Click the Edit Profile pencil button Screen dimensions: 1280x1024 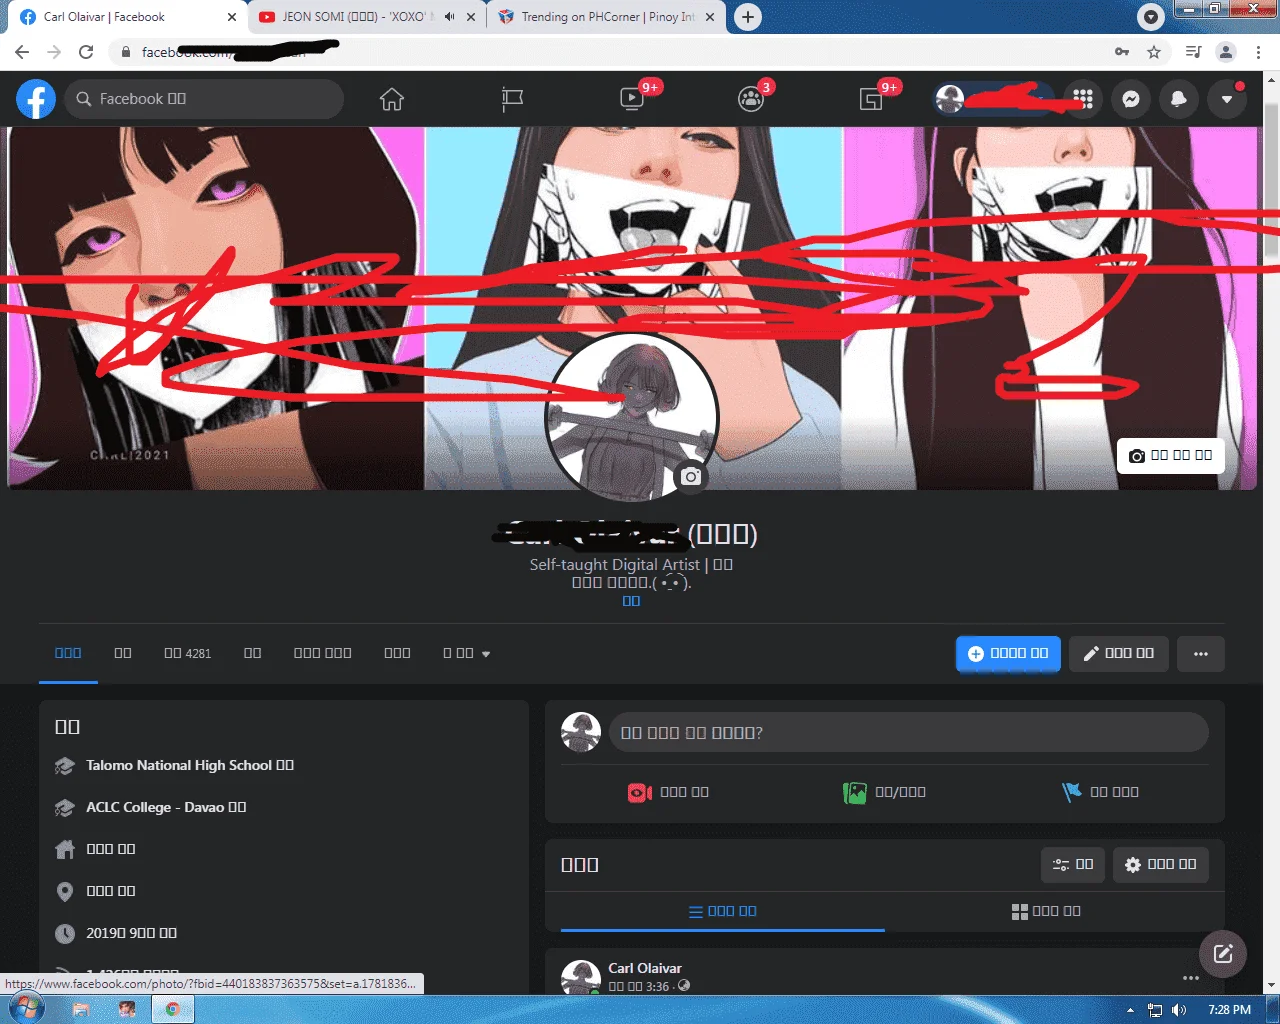[x=1119, y=654]
